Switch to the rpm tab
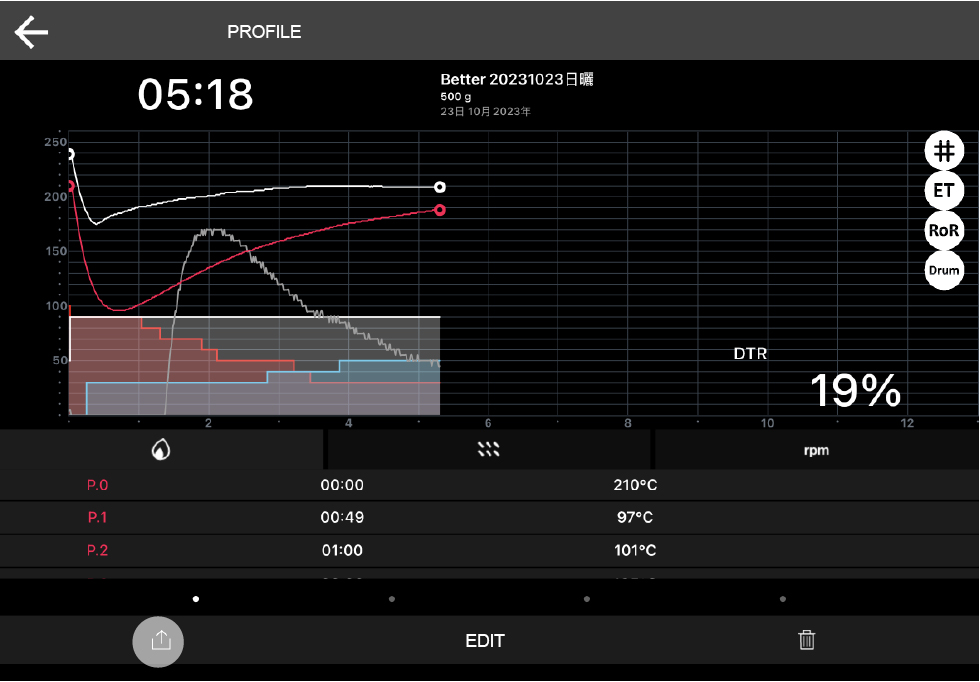The image size is (980, 682). click(816, 450)
